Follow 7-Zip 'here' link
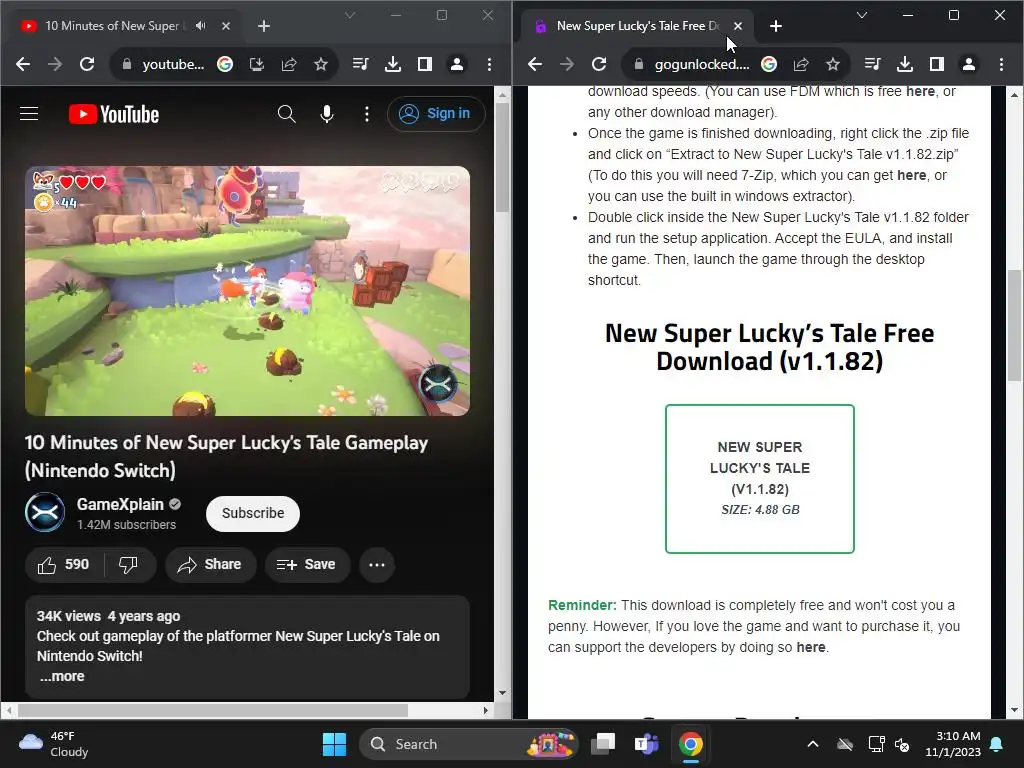 (x=912, y=175)
